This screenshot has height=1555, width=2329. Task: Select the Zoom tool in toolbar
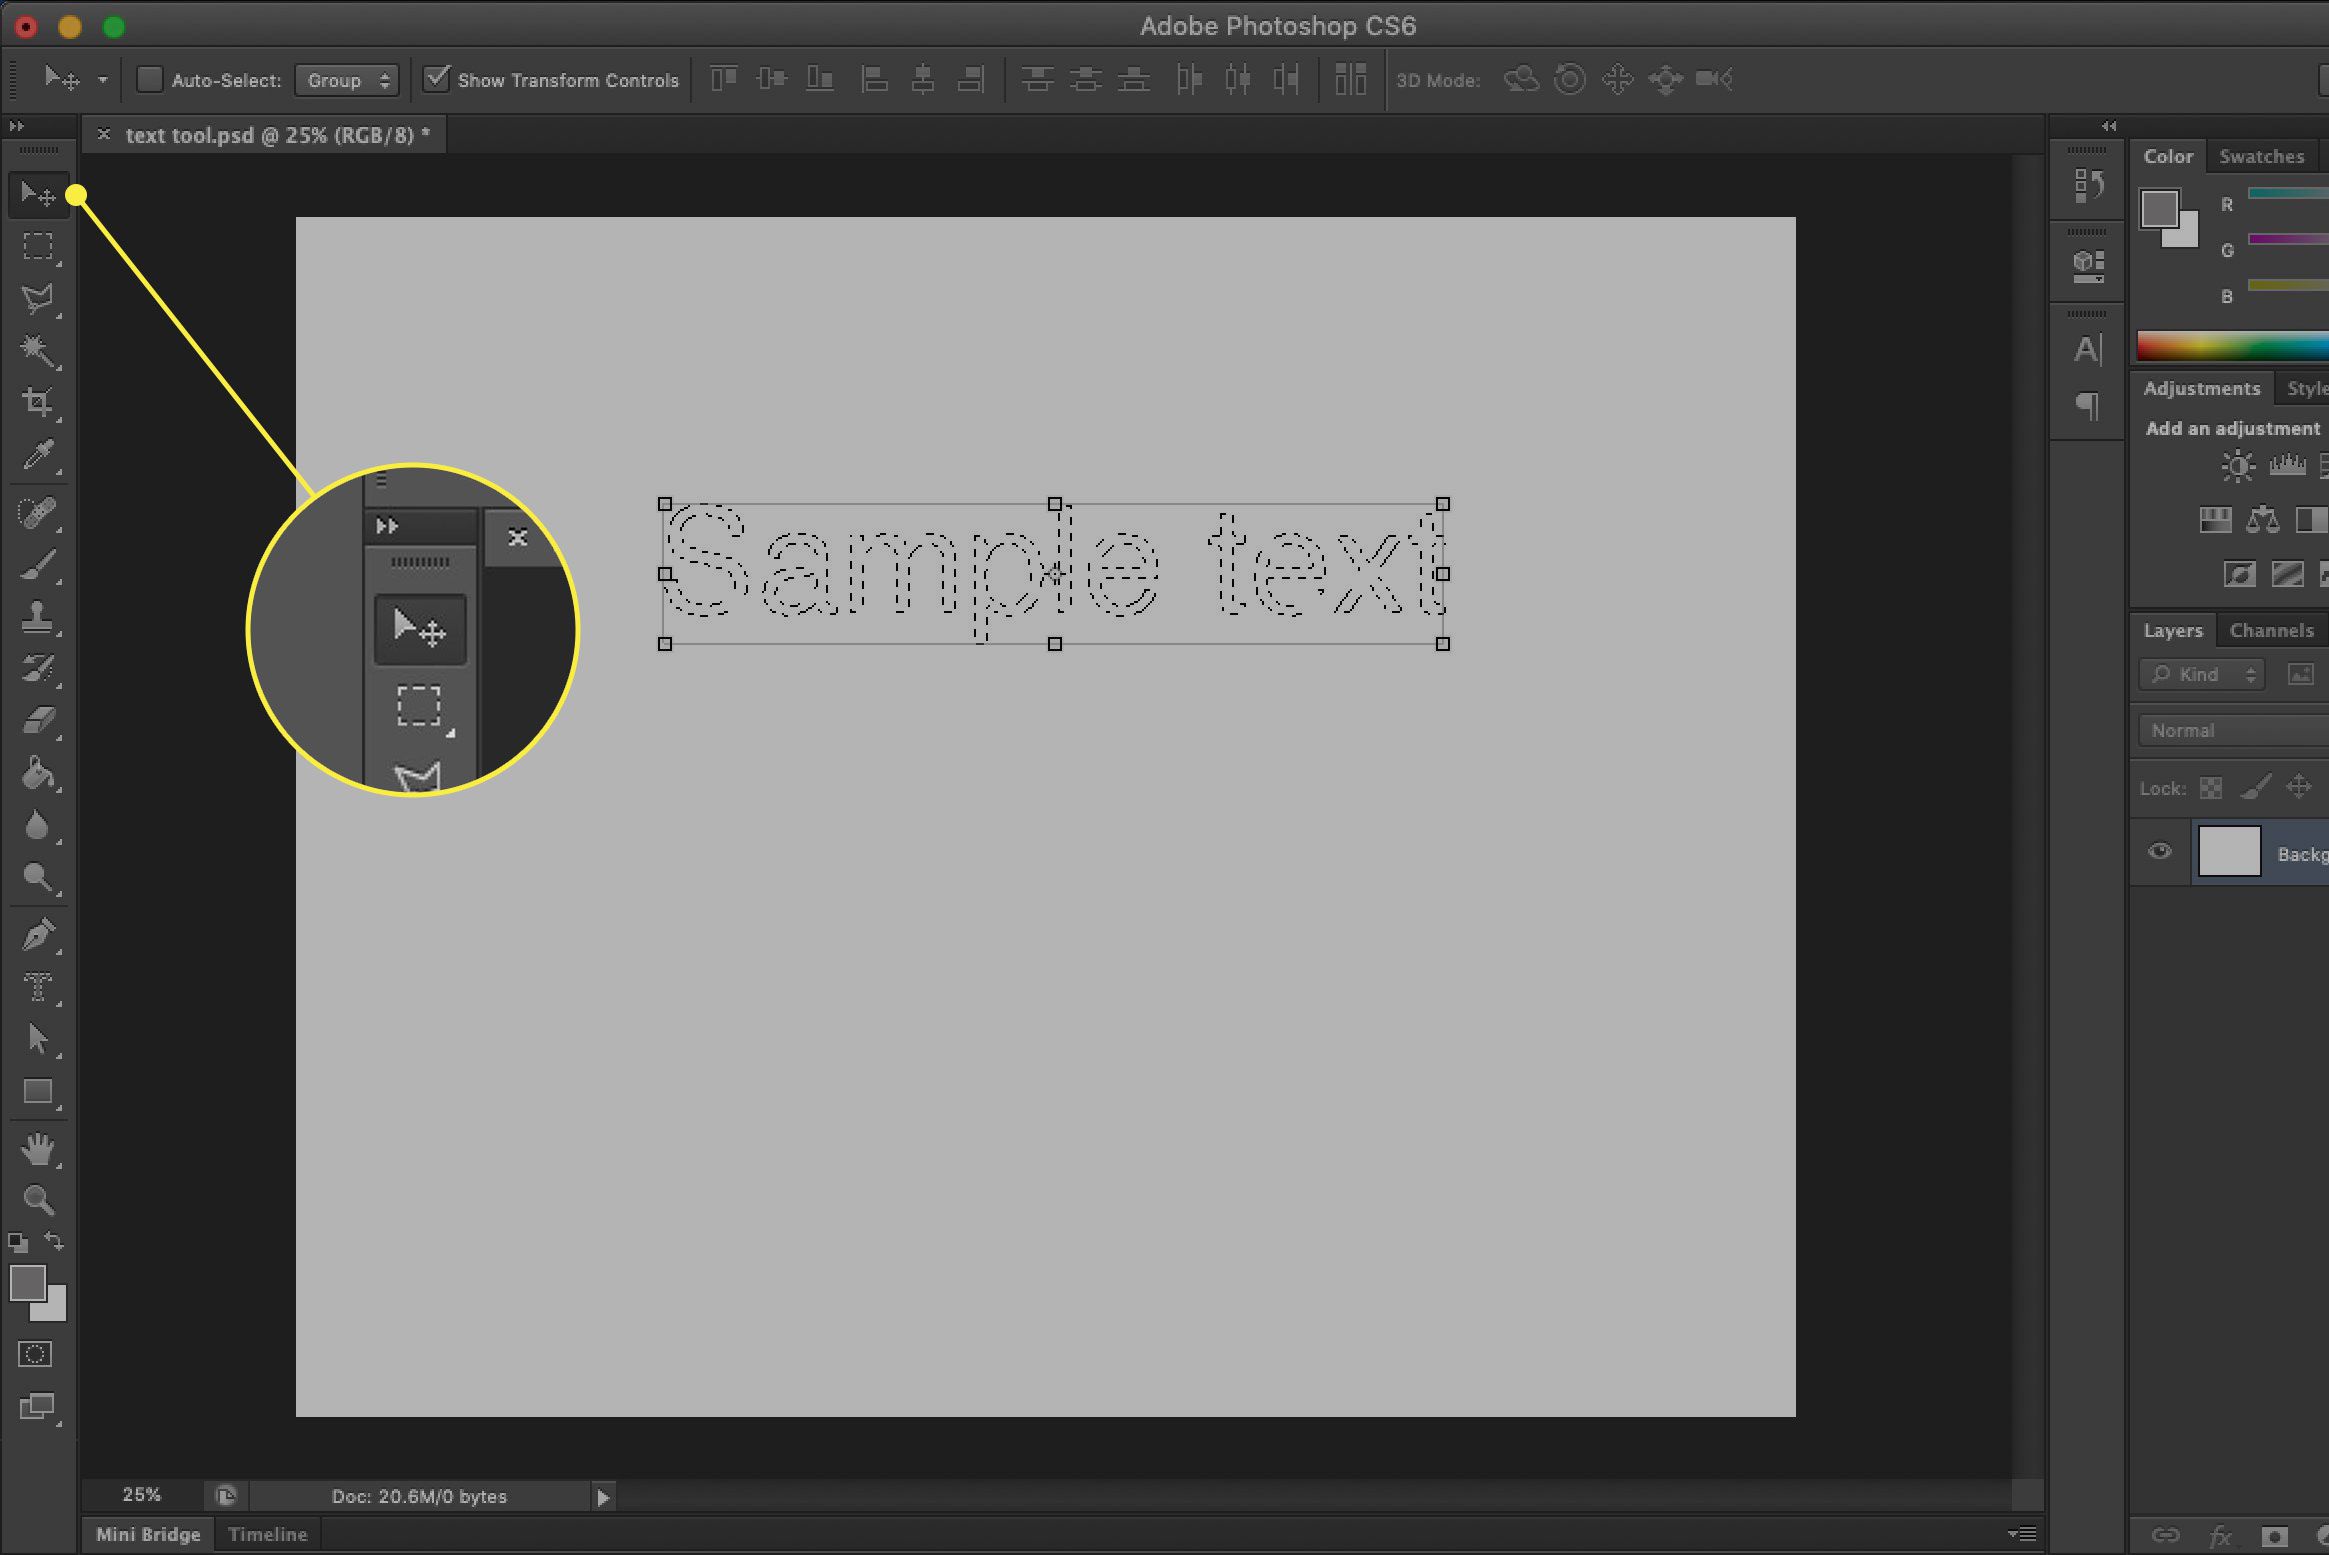tap(38, 1201)
